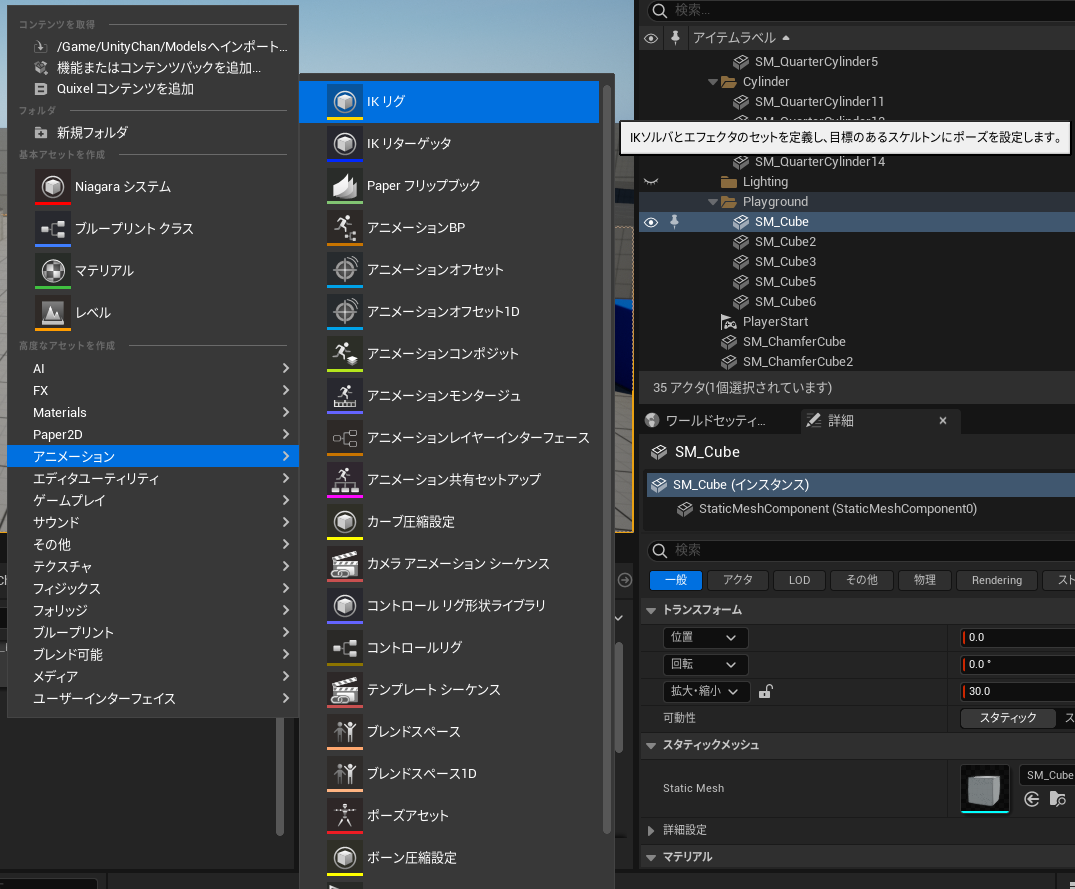The width and height of the screenshot is (1075, 889).
Task: Click the アニメーションBP icon
Action: (345, 228)
